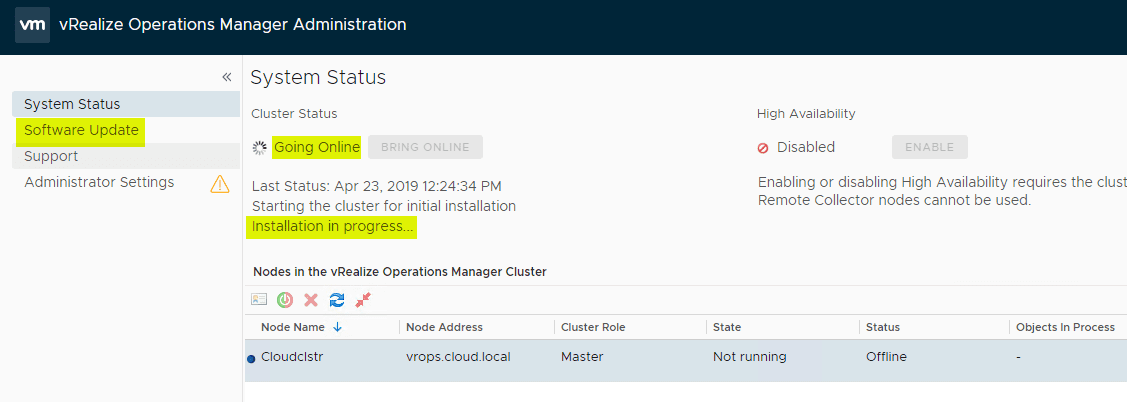Click the red arrows collapse icon
The height and width of the screenshot is (402, 1127).
[363, 299]
